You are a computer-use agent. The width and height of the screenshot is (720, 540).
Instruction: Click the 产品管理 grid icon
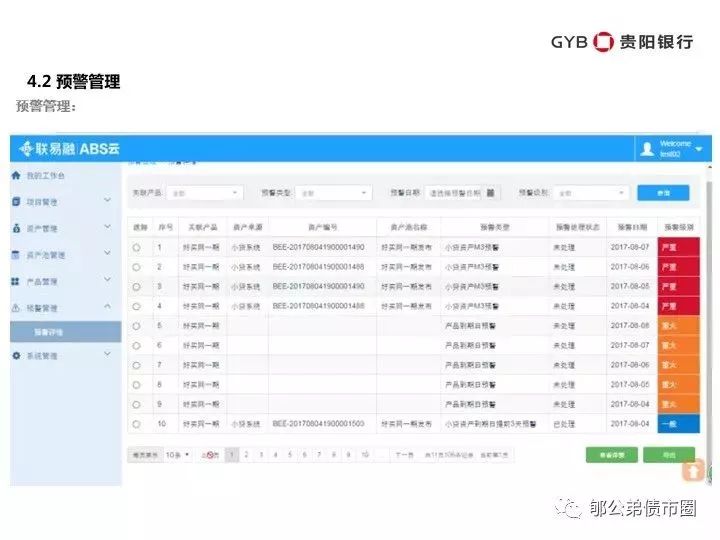pos(16,282)
